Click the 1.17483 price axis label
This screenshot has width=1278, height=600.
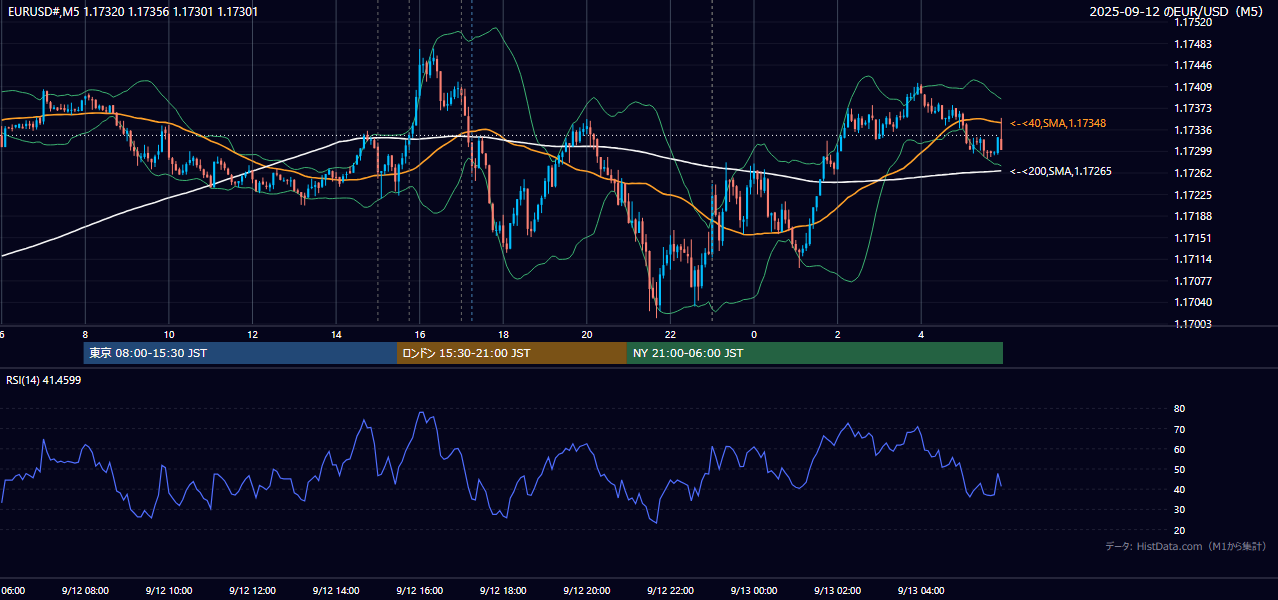point(1193,44)
